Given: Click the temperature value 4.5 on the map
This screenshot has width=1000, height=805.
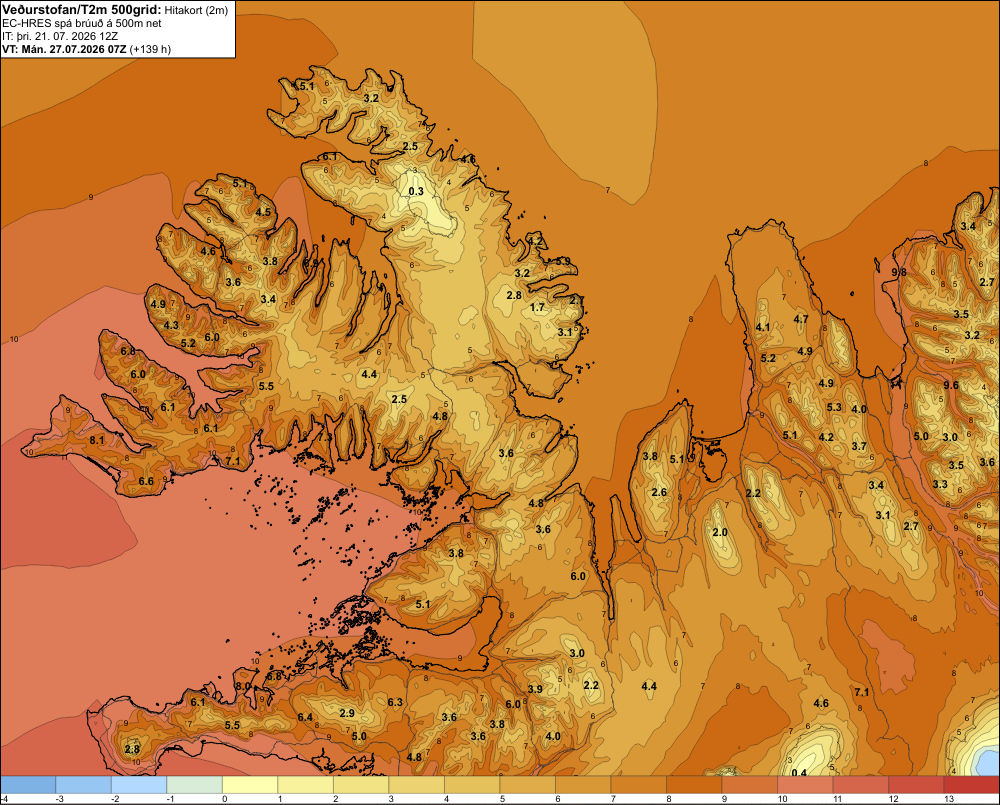Looking at the screenshot, I should point(263,212).
